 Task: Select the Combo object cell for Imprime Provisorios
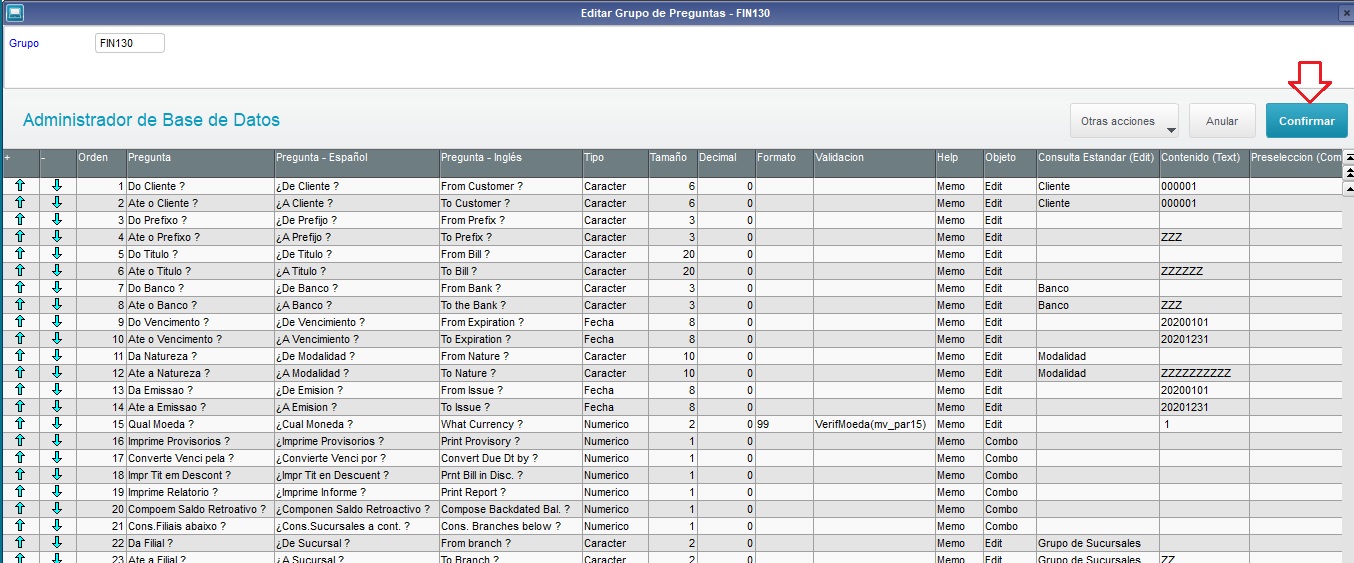coord(1010,441)
